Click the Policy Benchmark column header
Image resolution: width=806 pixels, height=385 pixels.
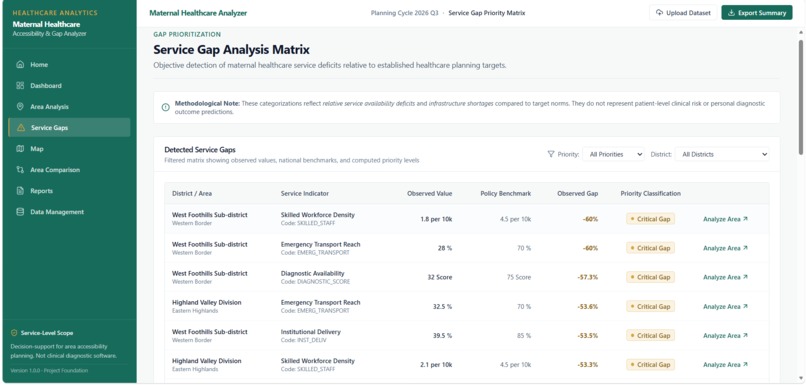(x=506, y=194)
